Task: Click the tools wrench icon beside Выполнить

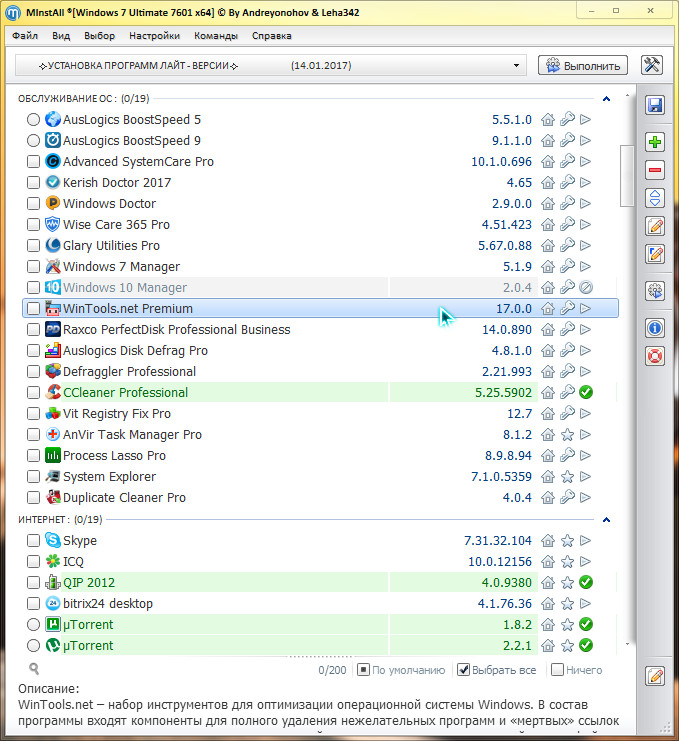Action: click(x=652, y=65)
